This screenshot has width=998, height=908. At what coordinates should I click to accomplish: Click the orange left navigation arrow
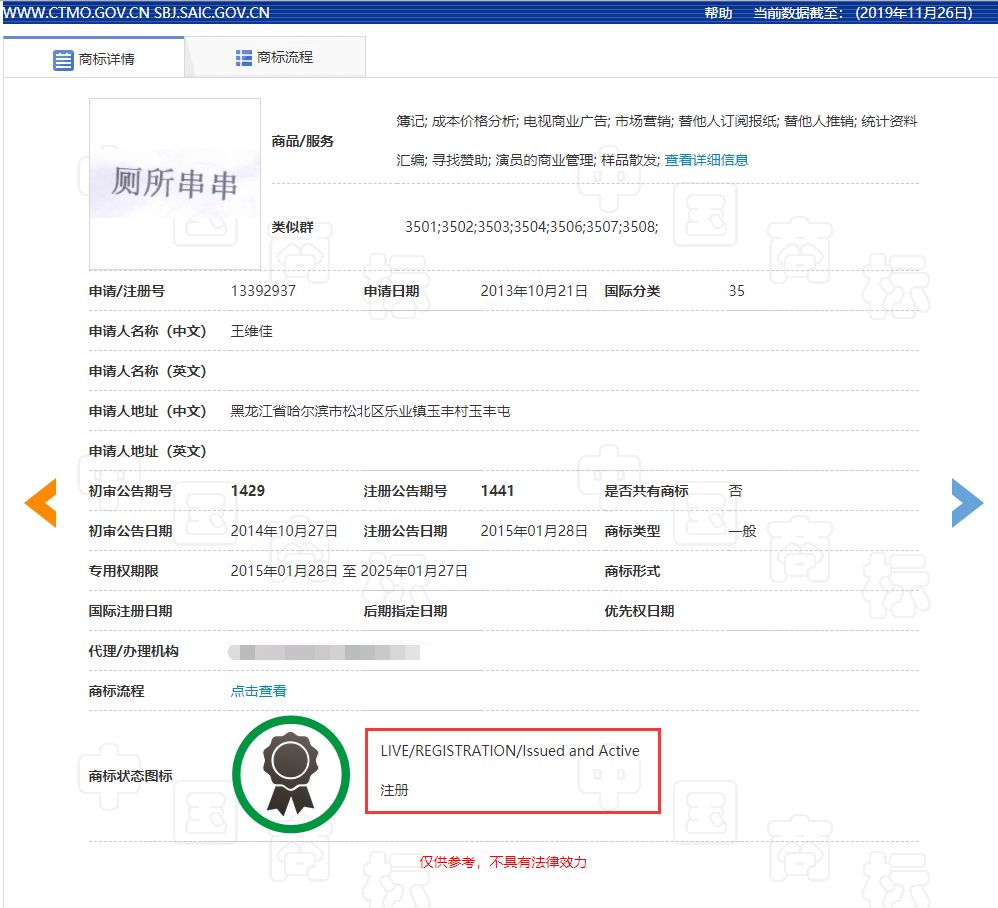click(39, 503)
